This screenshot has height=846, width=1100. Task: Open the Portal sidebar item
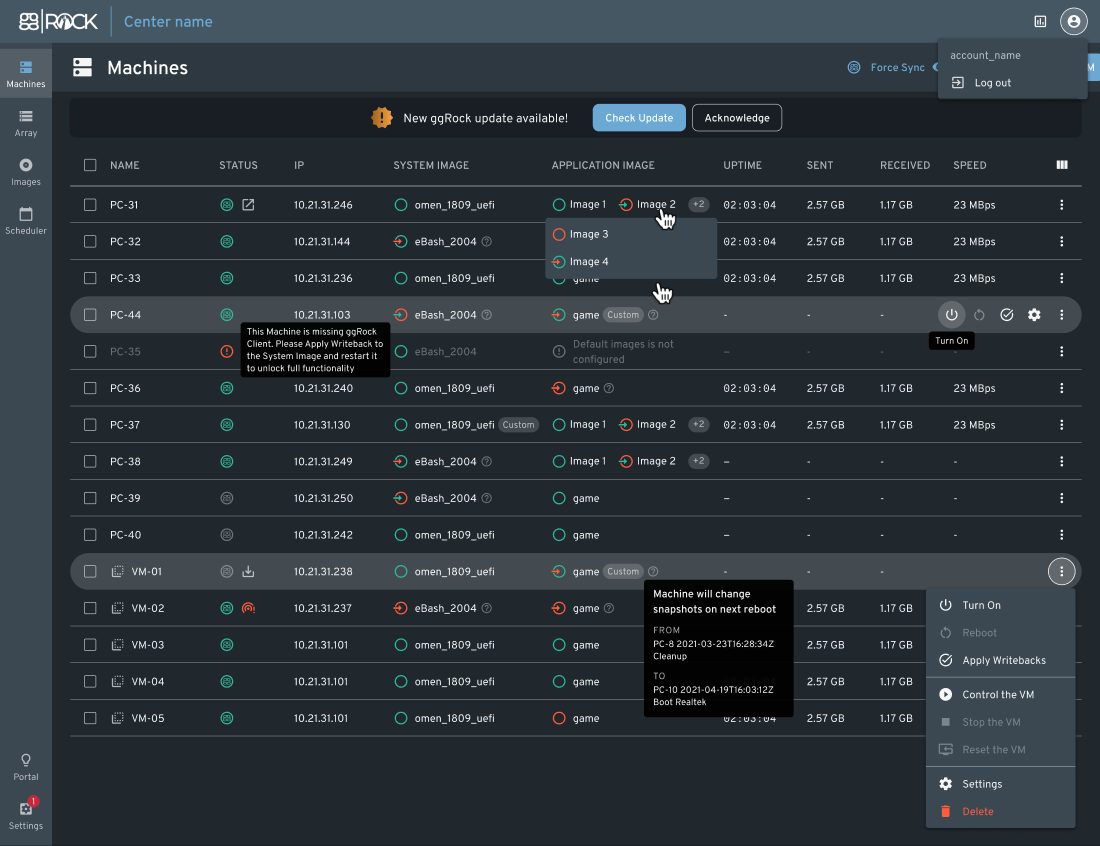pyautogui.click(x=26, y=767)
